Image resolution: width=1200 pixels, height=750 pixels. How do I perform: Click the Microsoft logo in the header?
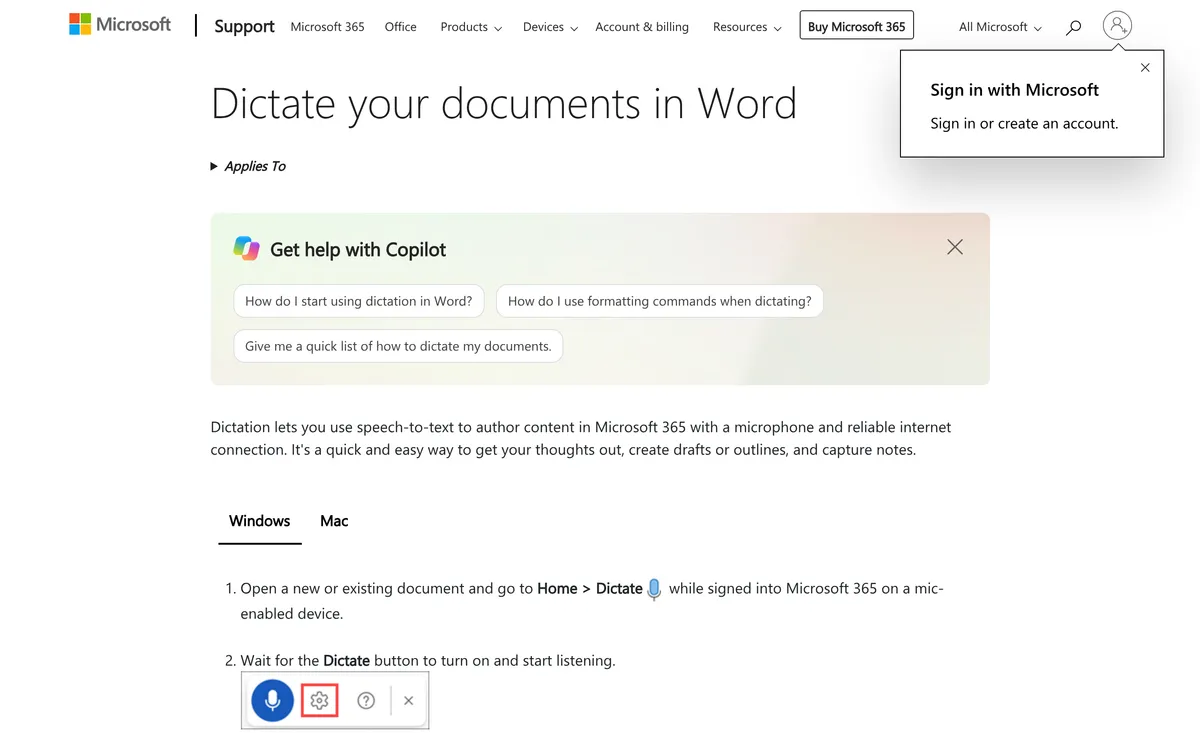pos(120,25)
